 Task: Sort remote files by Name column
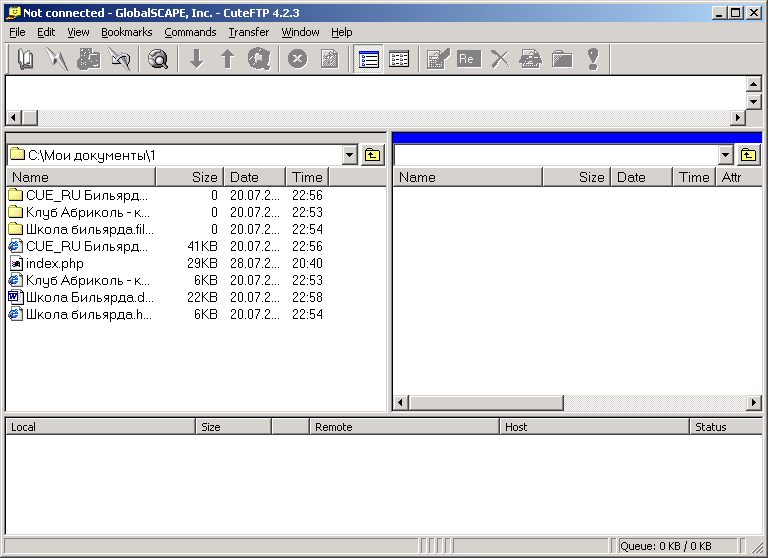click(x=468, y=177)
